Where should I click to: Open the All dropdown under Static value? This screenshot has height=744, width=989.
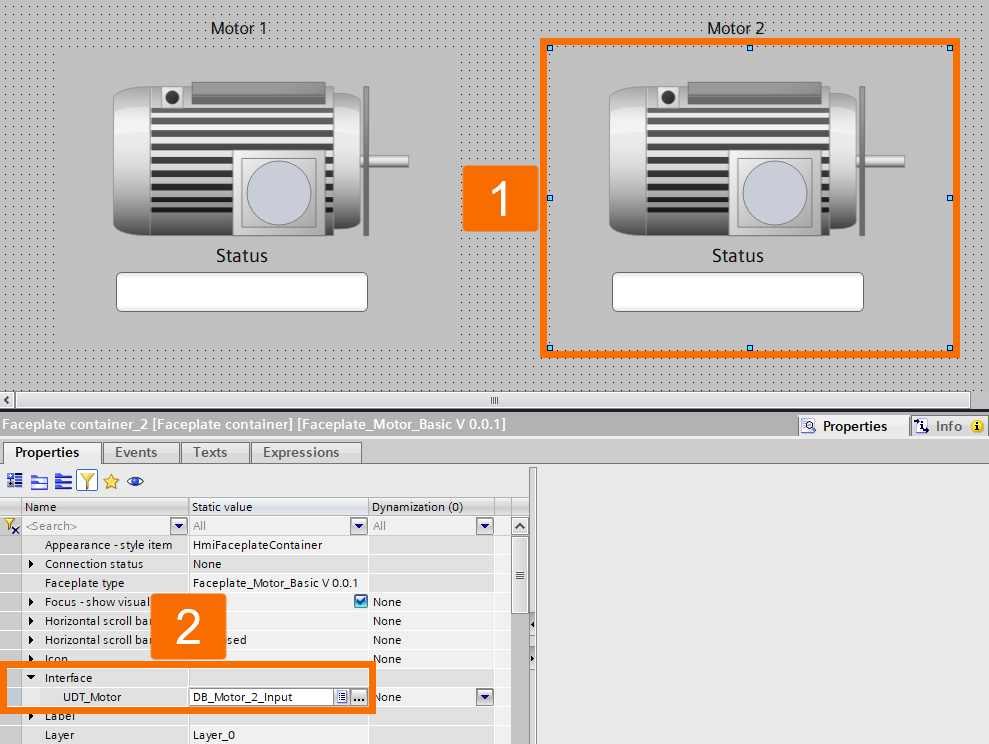tap(358, 525)
